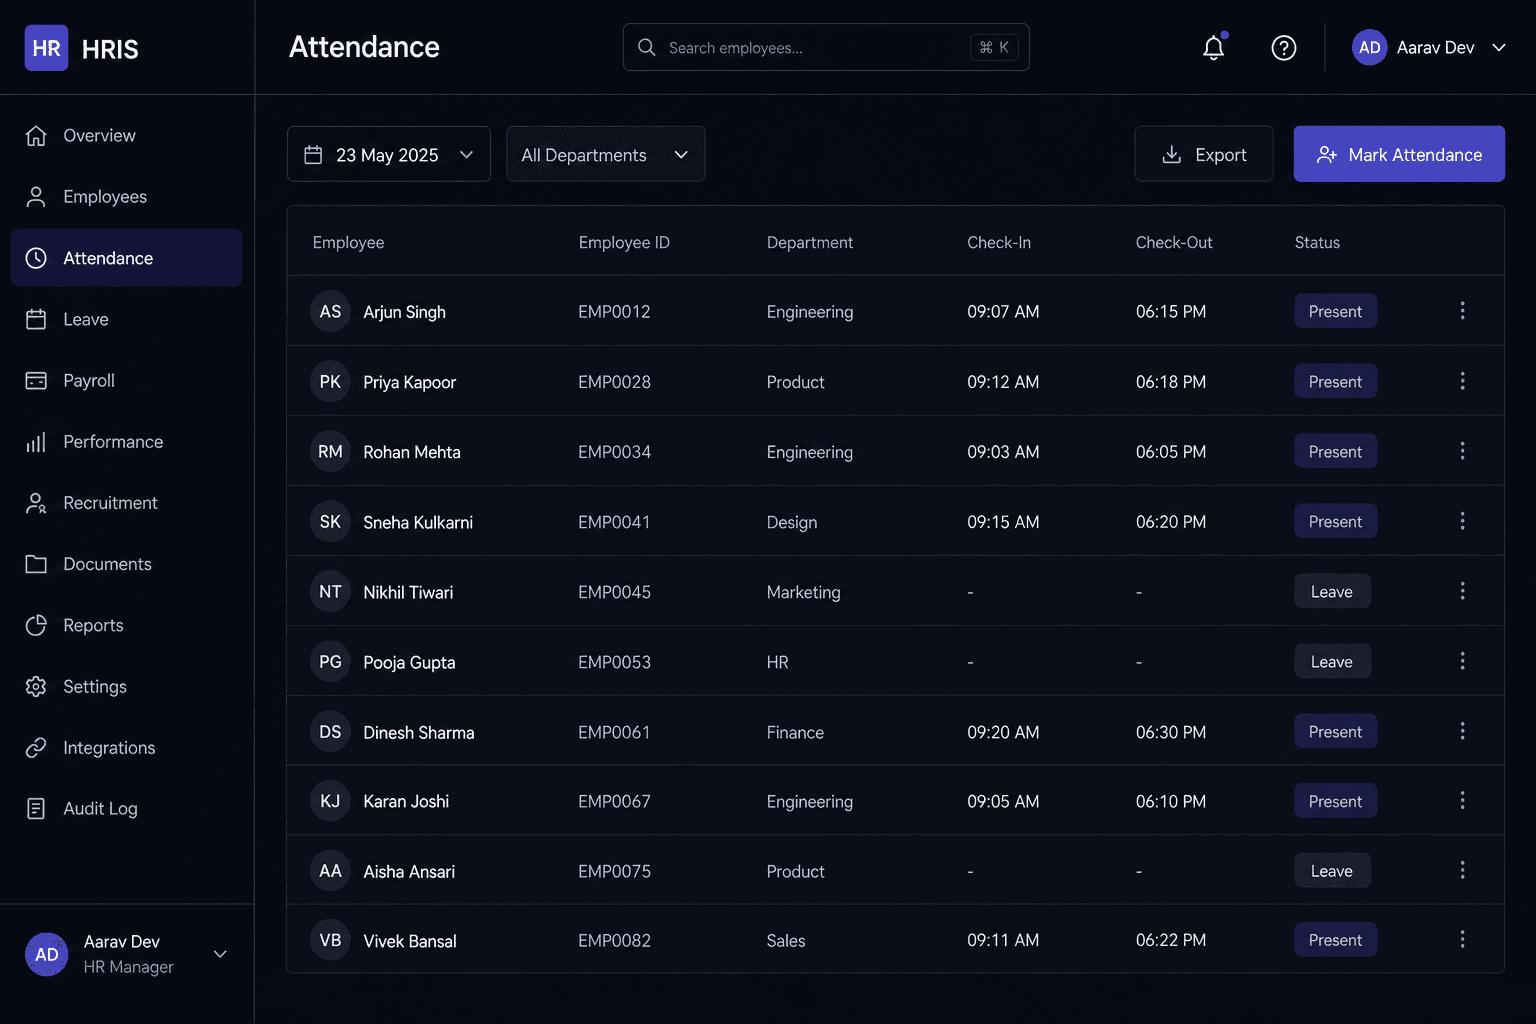This screenshot has width=1536, height=1024.
Task: Open row actions for Dinesh Sharma
Action: pos(1462,731)
